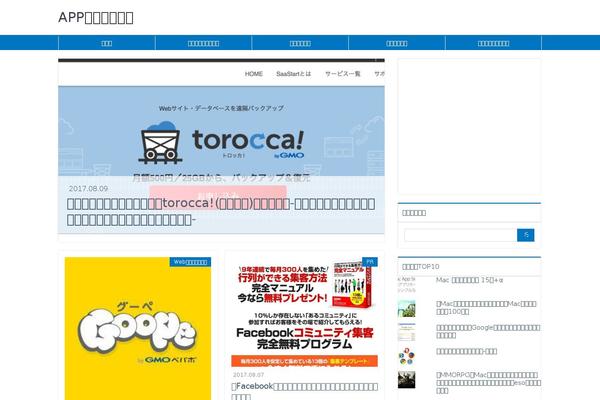The height and width of the screenshot is (400, 600).
Task: Select the second item in blue navigation bar
Action: point(204,43)
